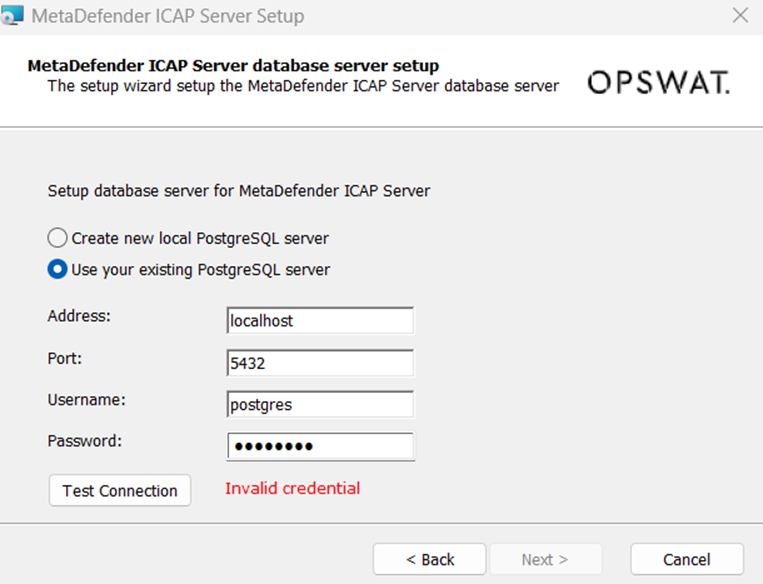
Task: Go Back to the previous setup step
Action: pyautogui.click(x=430, y=559)
